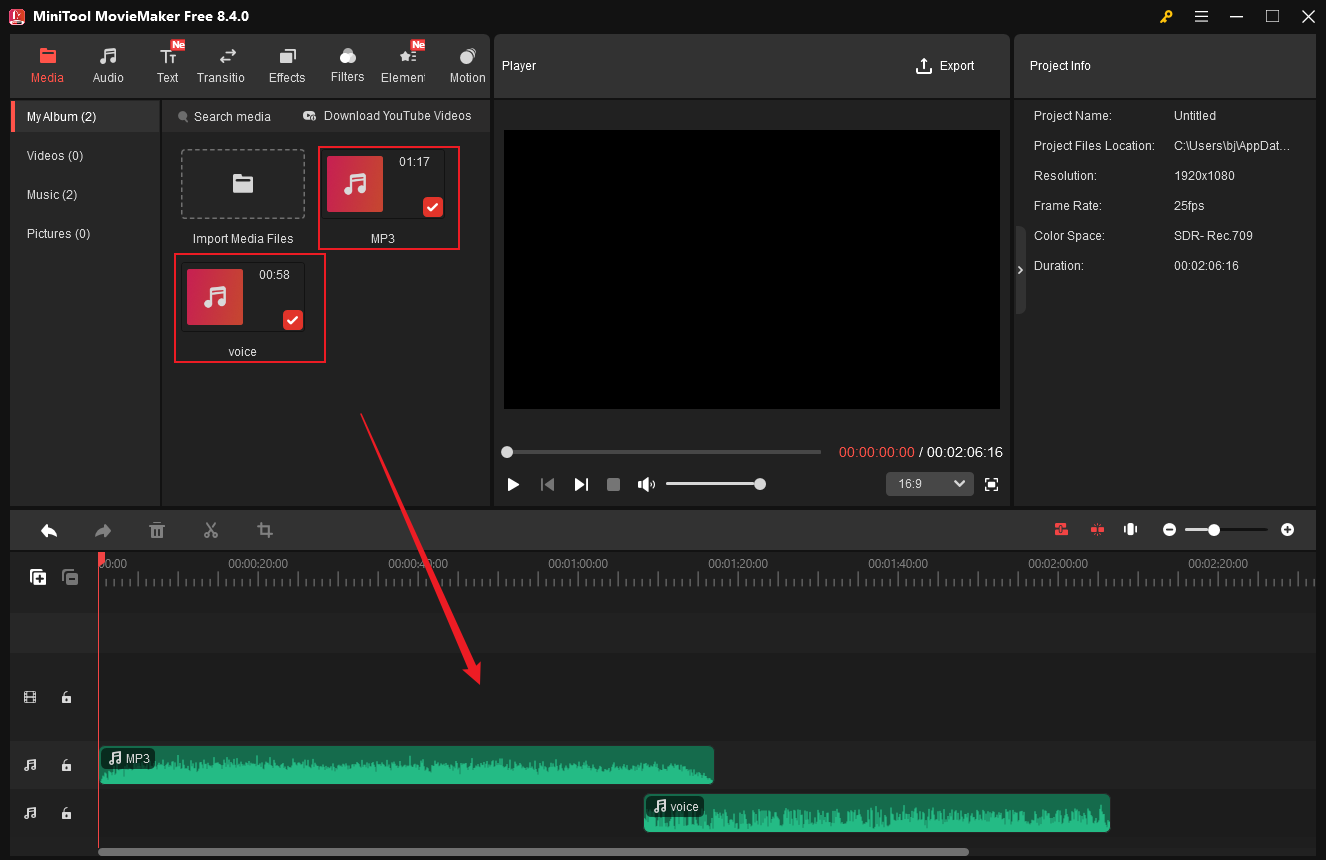
Task: Open the Crop tool on the timeline toolbar
Action: [x=264, y=530]
